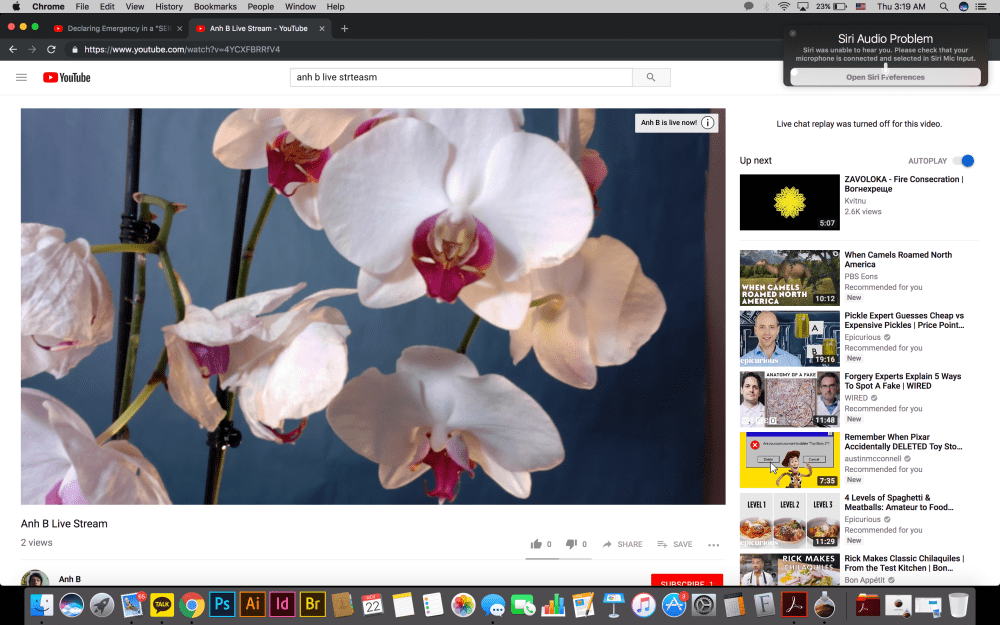This screenshot has height=625, width=1000.
Task: Click the info icon on video
Action: click(707, 123)
